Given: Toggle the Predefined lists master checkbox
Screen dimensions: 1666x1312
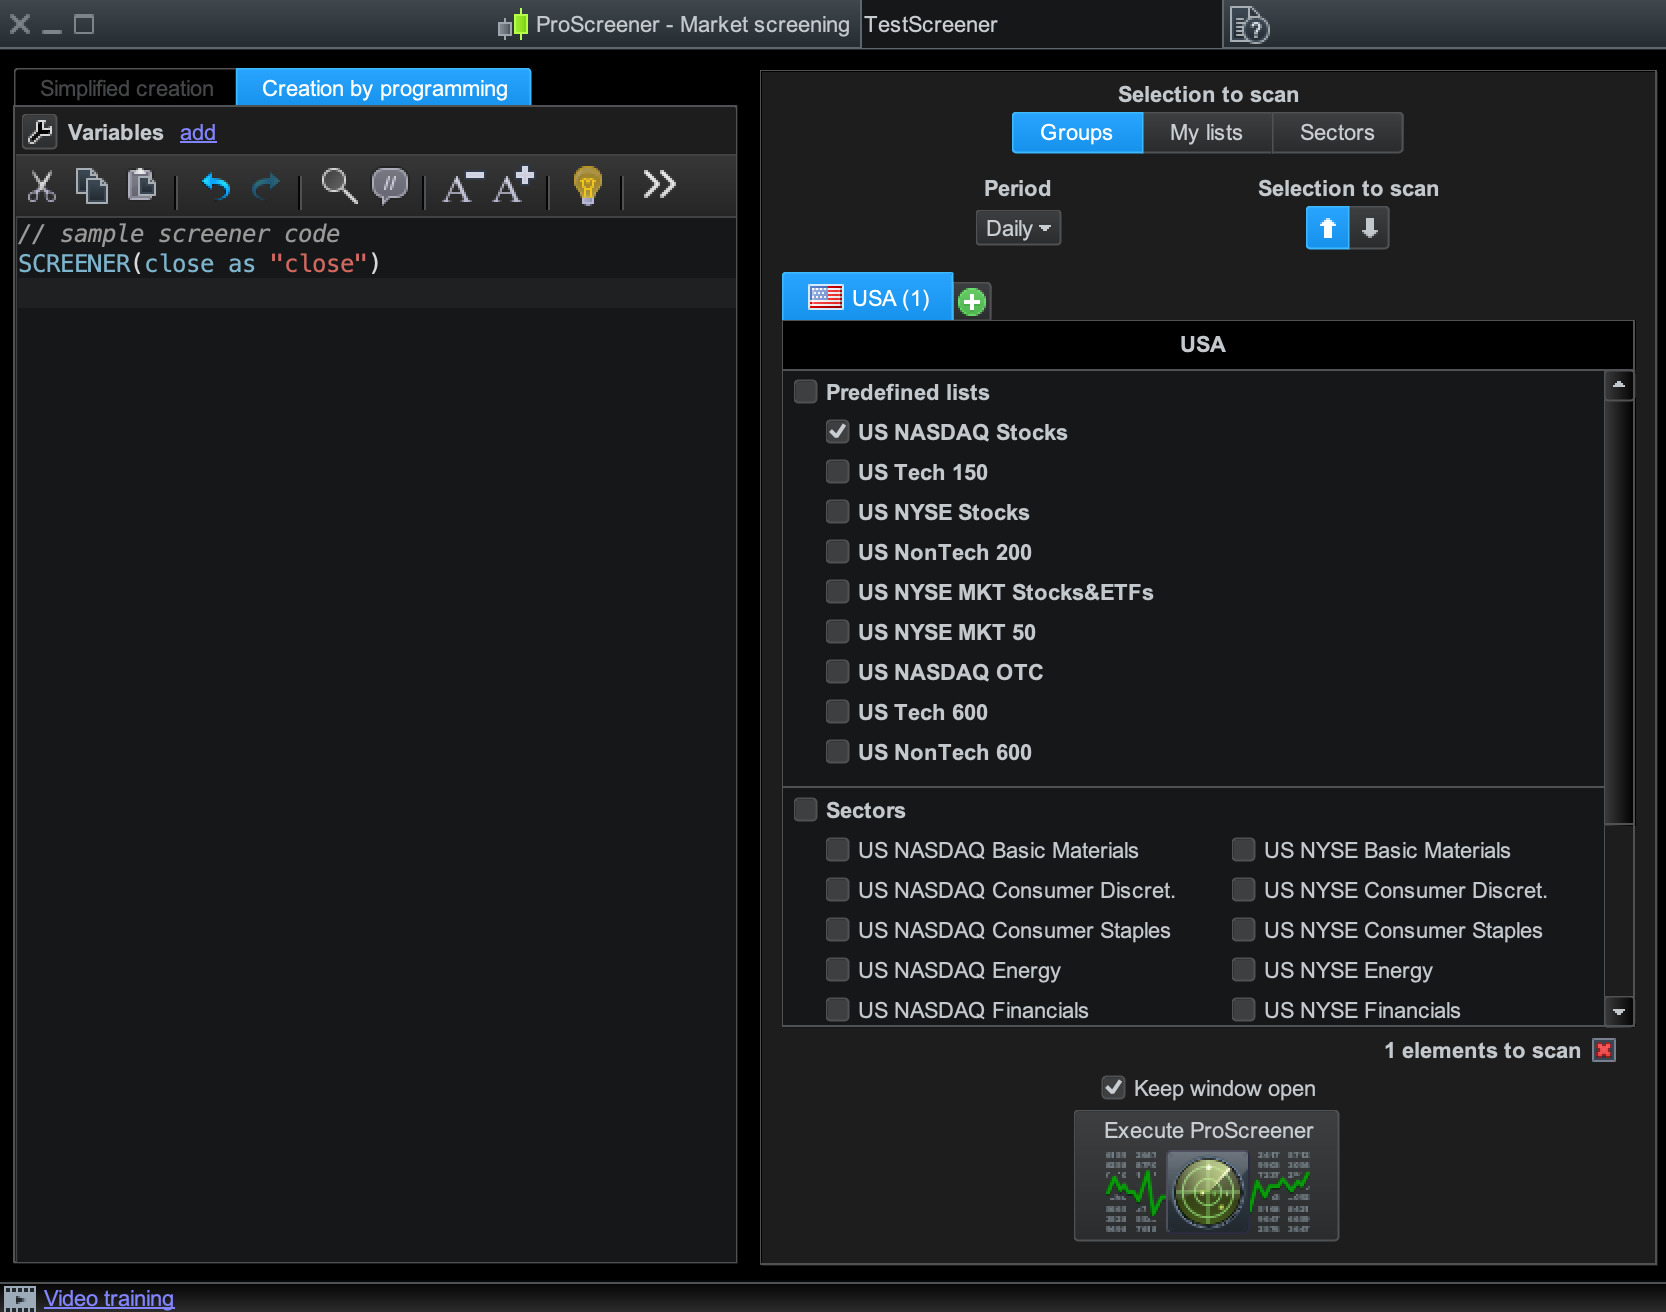Looking at the screenshot, I should click(805, 391).
